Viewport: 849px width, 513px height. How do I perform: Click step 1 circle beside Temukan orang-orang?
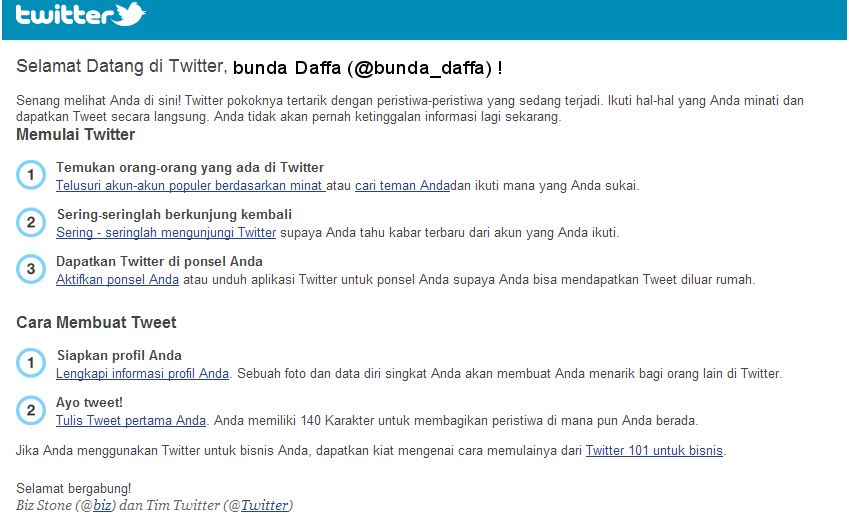pyautogui.click(x=31, y=175)
